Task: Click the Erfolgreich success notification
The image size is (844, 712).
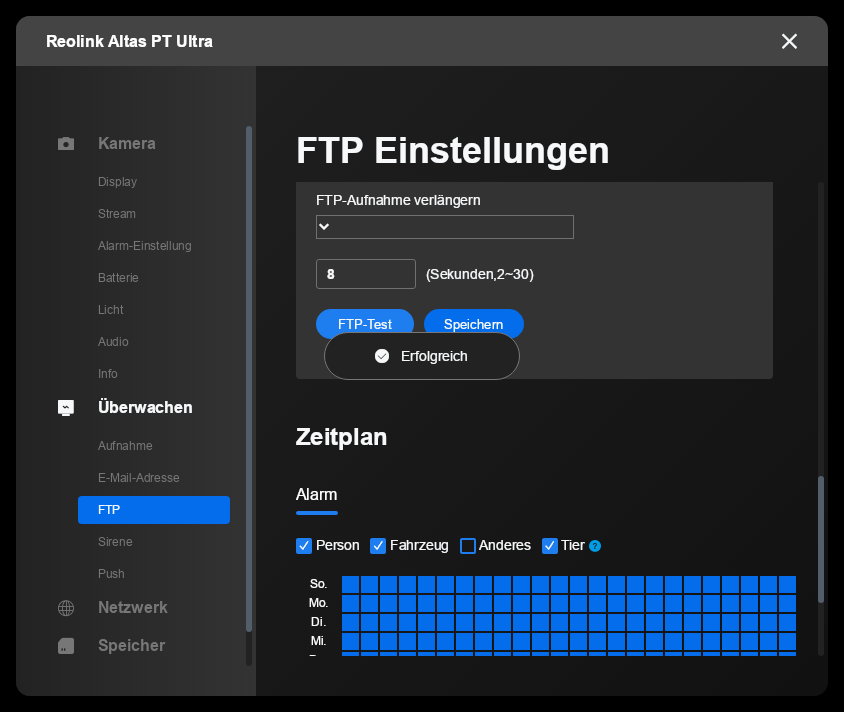Action: pos(421,356)
